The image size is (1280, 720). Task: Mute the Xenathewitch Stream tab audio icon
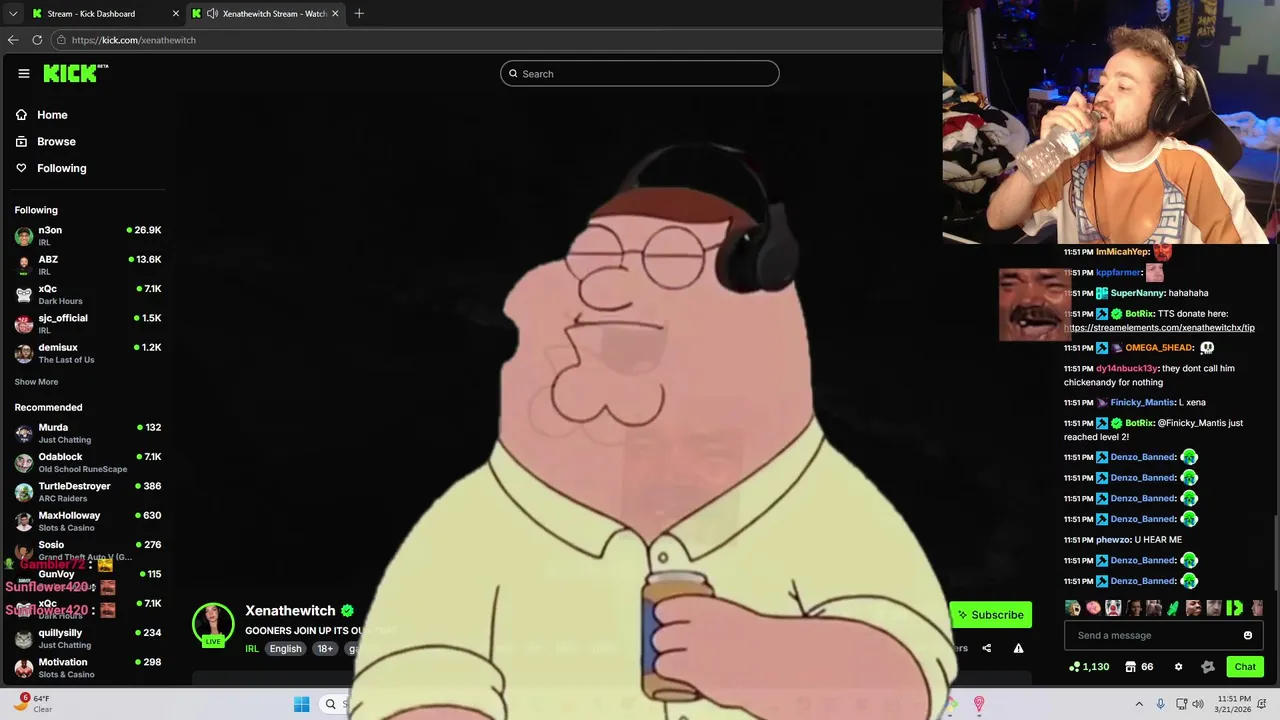[x=212, y=14]
